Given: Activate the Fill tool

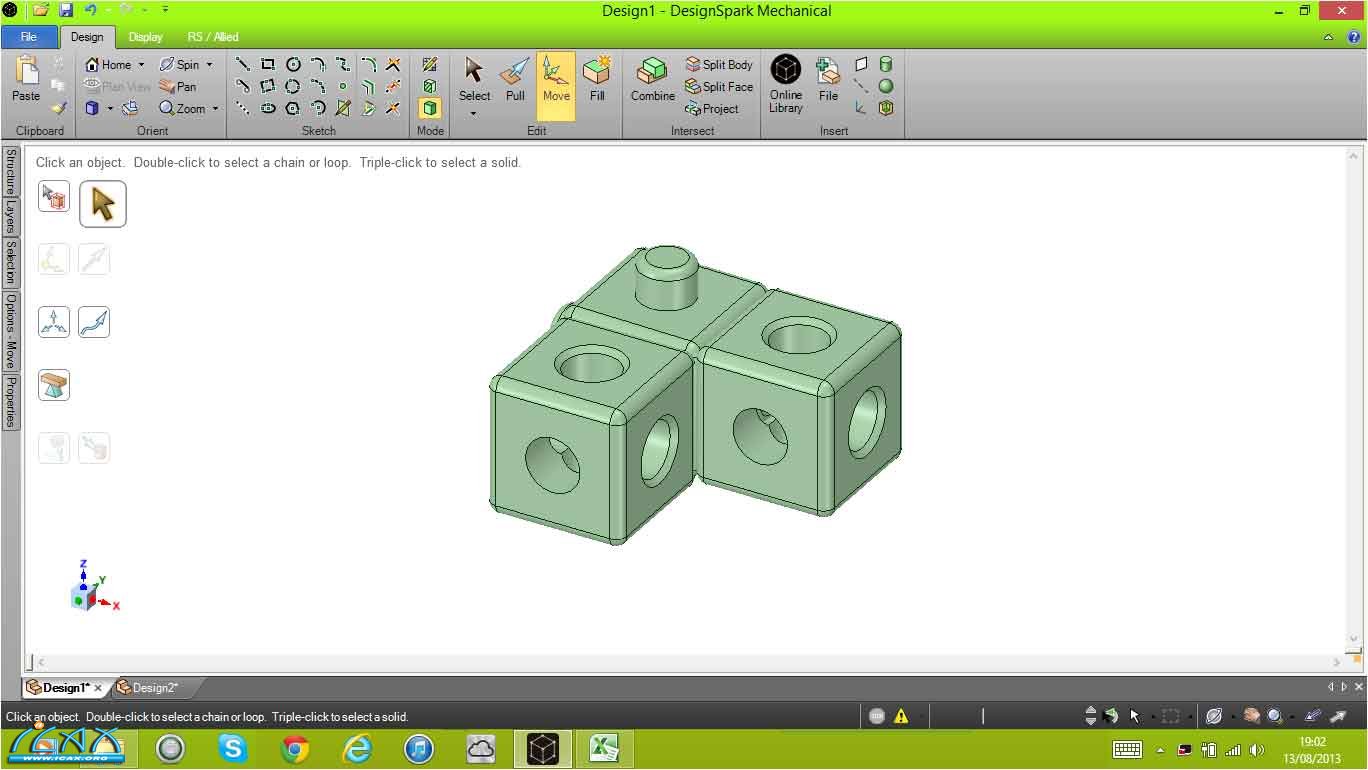Looking at the screenshot, I should [597, 80].
